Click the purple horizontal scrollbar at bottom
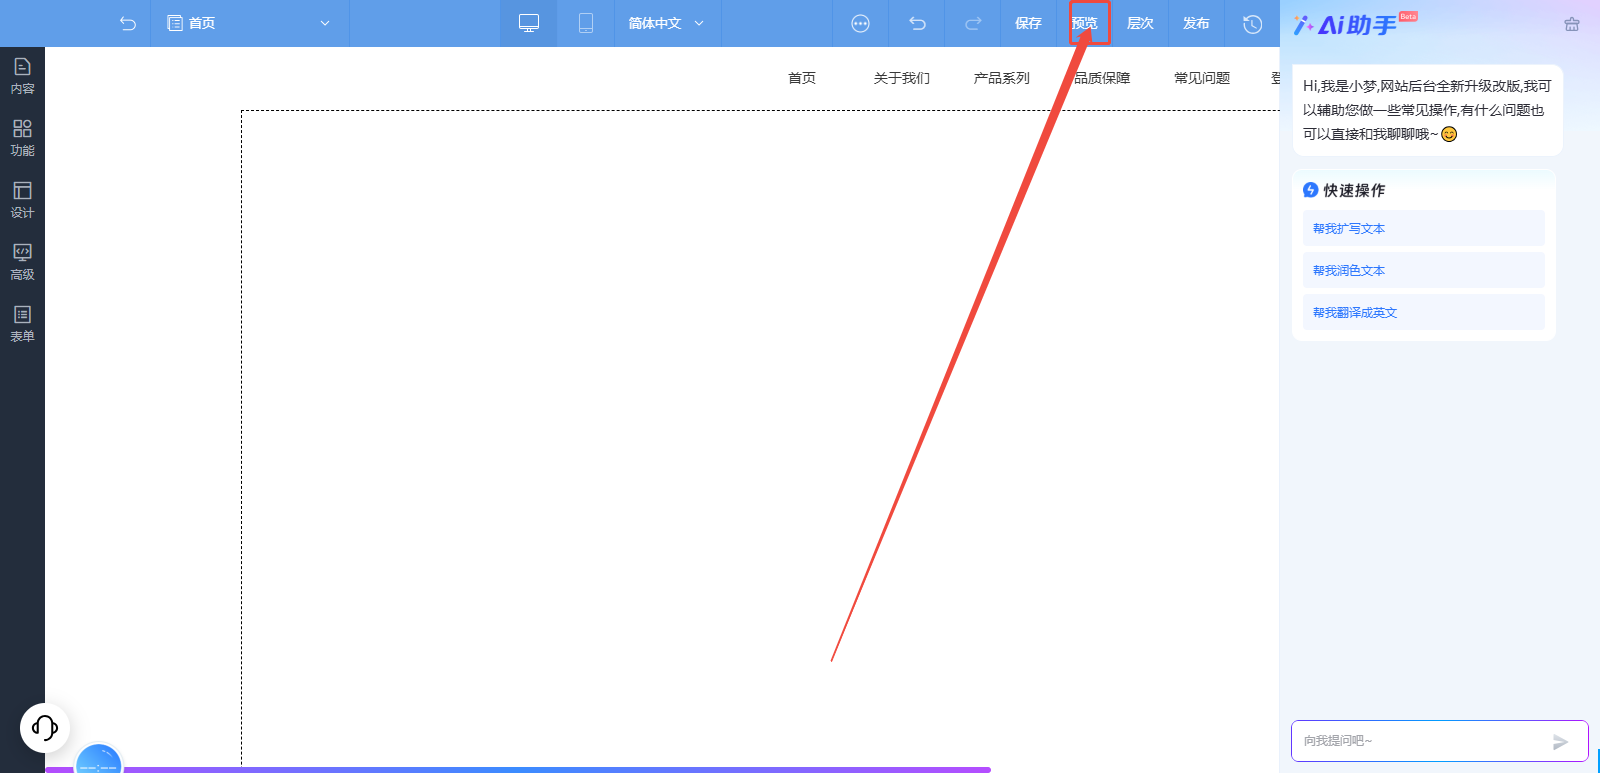 tap(518, 770)
